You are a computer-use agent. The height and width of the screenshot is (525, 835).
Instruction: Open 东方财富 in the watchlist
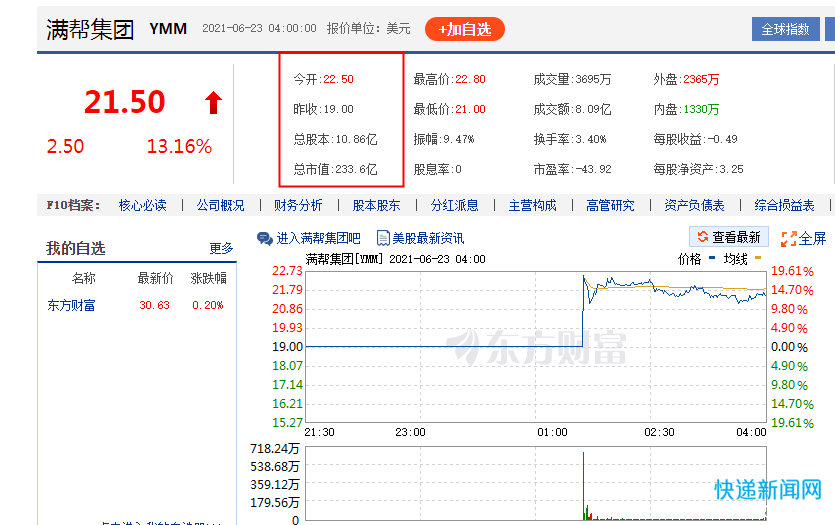click(71, 305)
